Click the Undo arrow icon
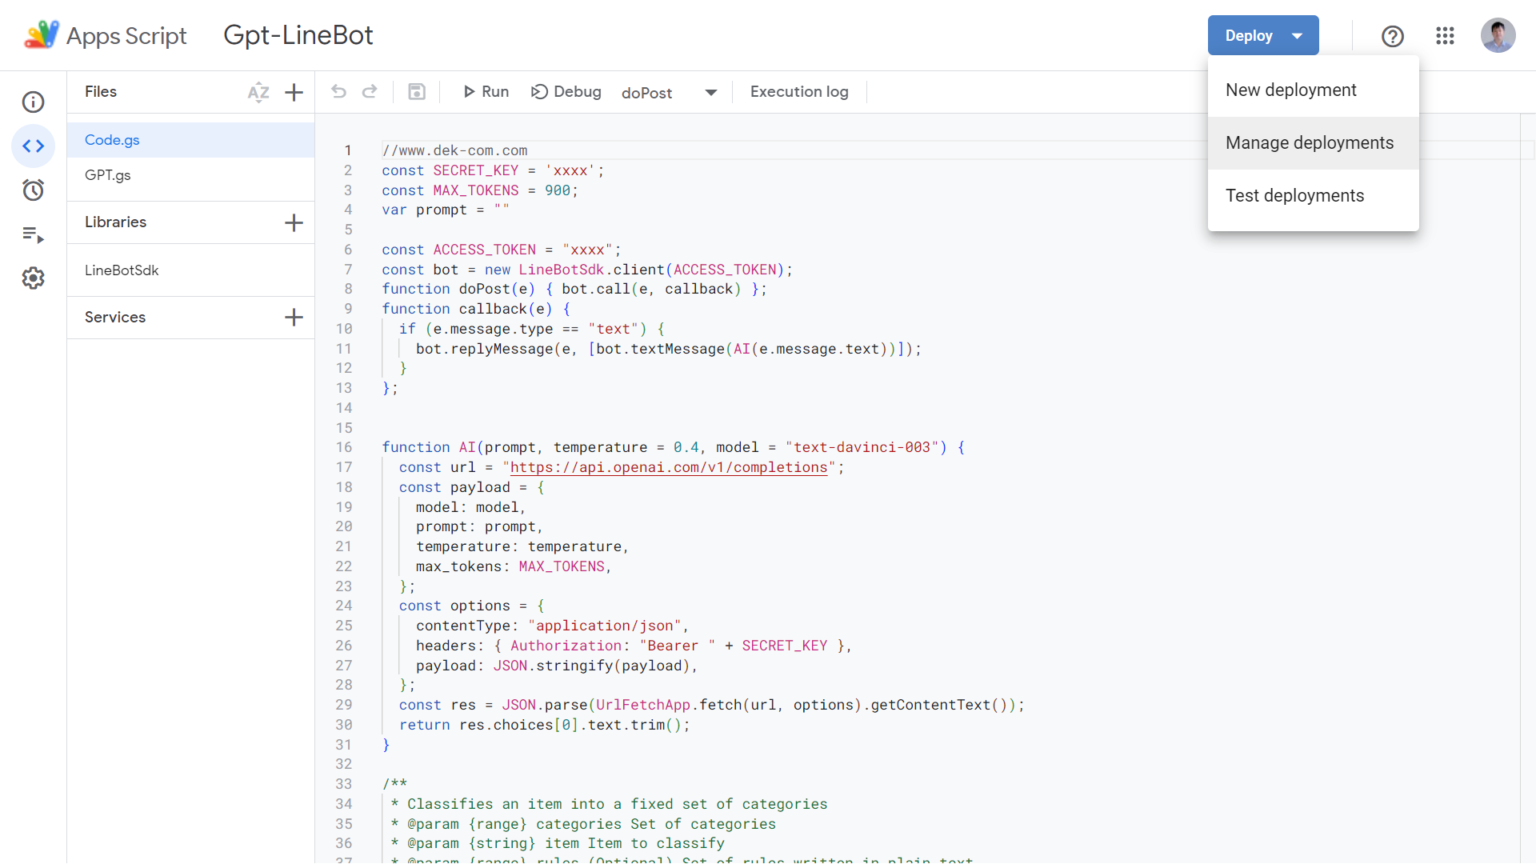The width and height of the screenshot is (1536, 864). pyautogui.click(x=339, y=92)
